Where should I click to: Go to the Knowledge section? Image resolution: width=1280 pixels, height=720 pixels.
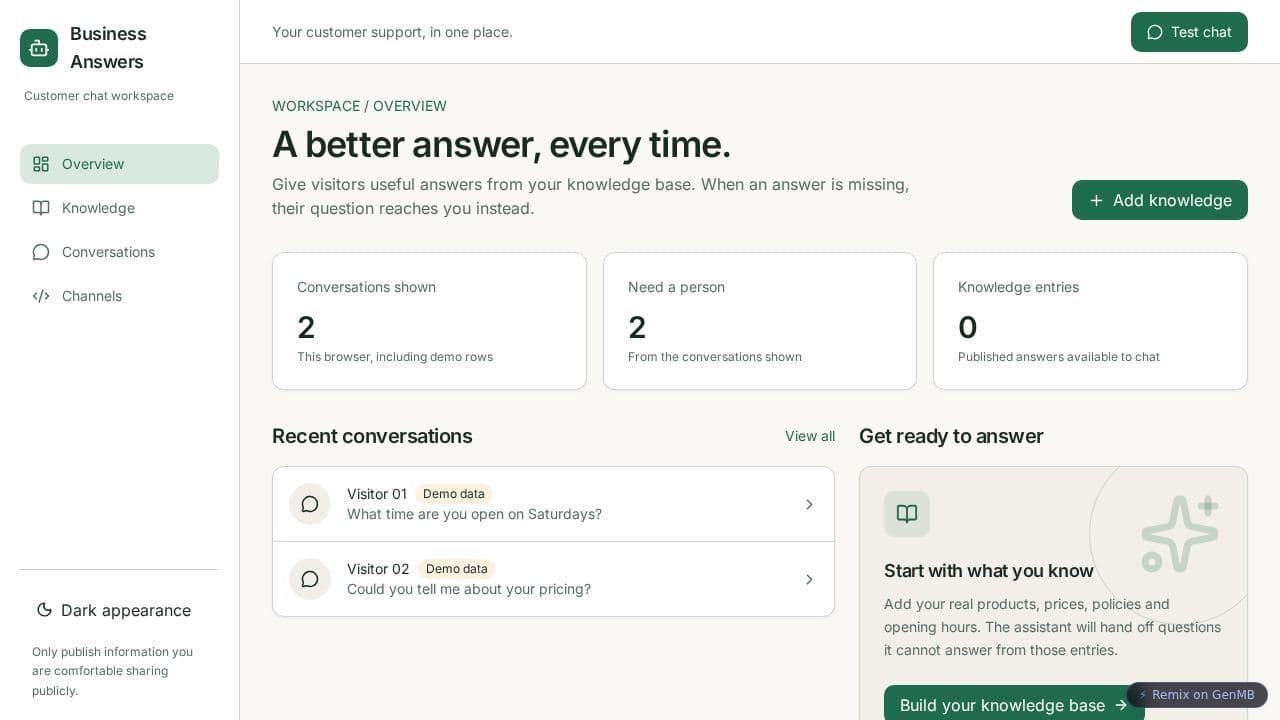pyautogui.click(x=119, y=208)
